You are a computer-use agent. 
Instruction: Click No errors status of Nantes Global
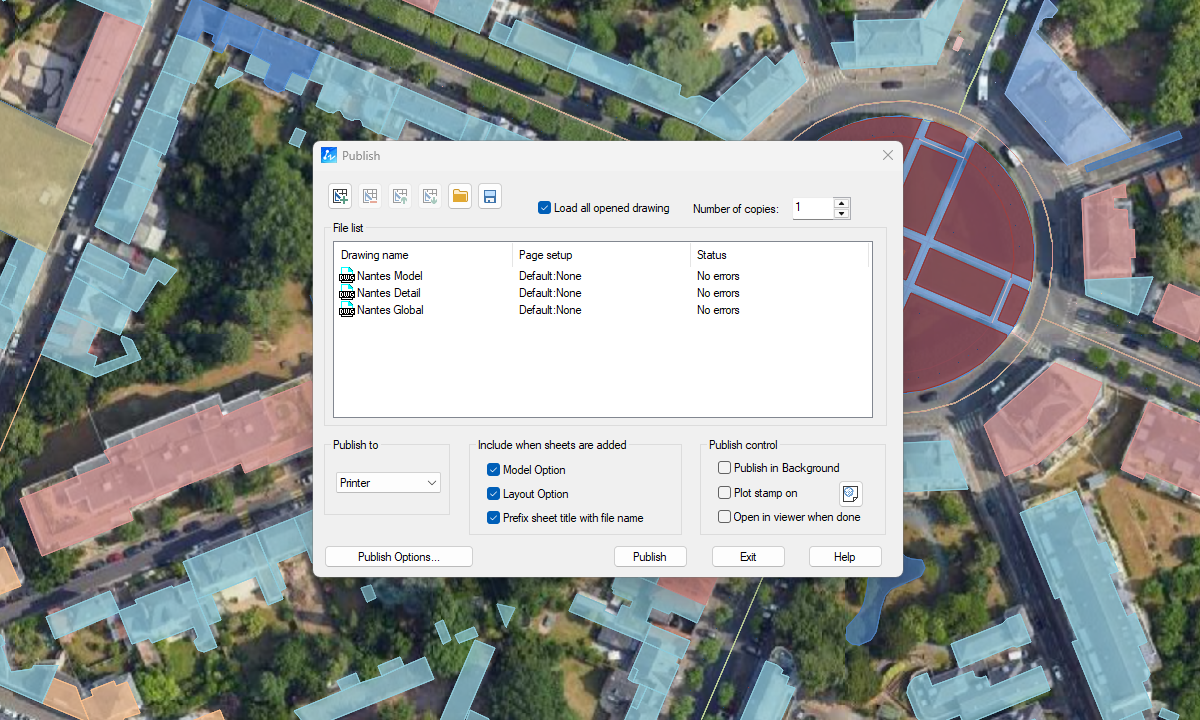(x=718, y=310)
